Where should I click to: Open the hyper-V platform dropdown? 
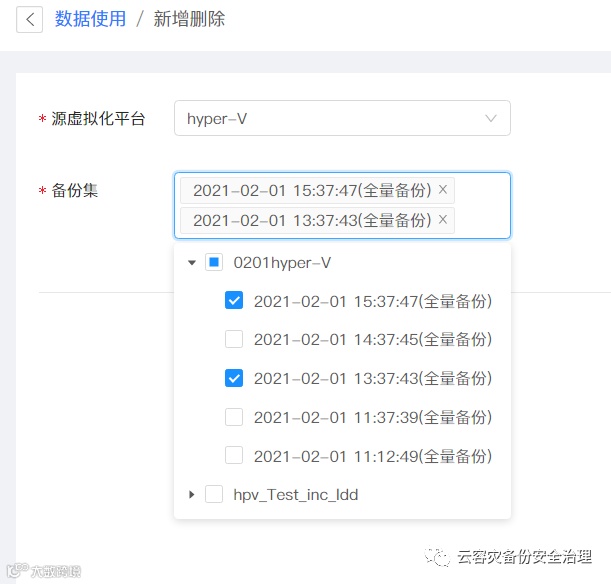pyautogui.click(x=342, y=118)
